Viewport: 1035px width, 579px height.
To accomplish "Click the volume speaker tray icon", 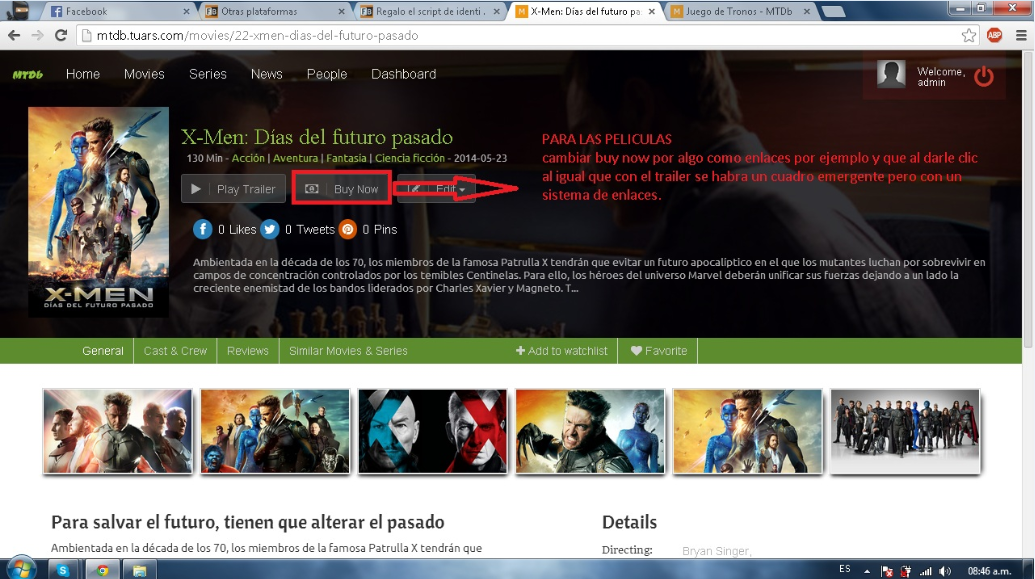I will 945,571.
